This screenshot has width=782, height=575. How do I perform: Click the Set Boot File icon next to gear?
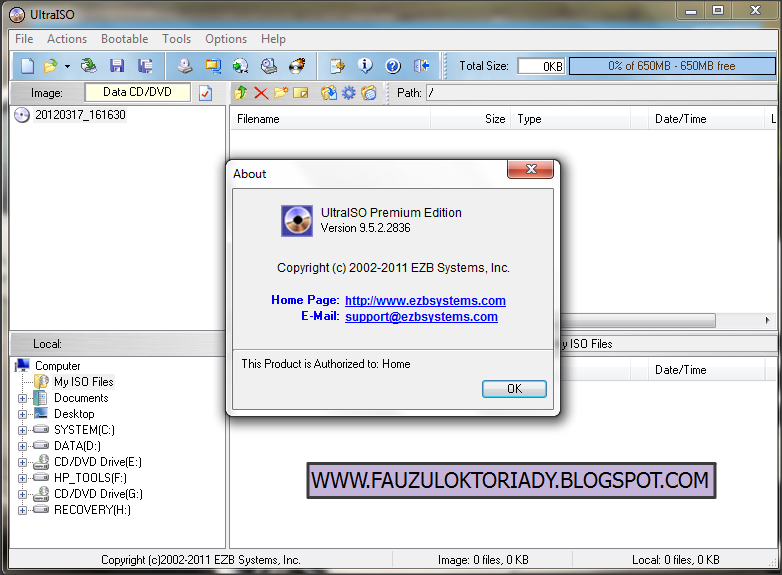pyautogui.click(x=369, y=93)
